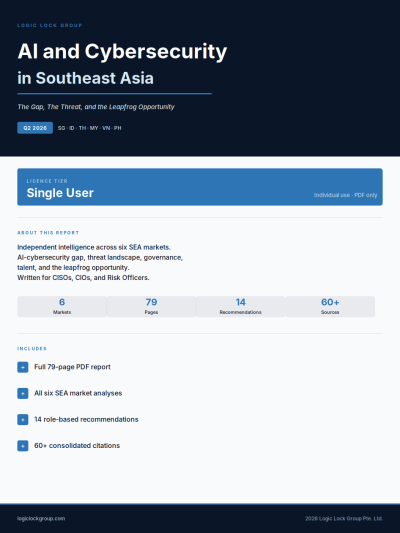Click the country codes SG · ID · TH · MY · VN · PH
The height and width of the screenshot is (533, 400).
[x=89, y=128]
